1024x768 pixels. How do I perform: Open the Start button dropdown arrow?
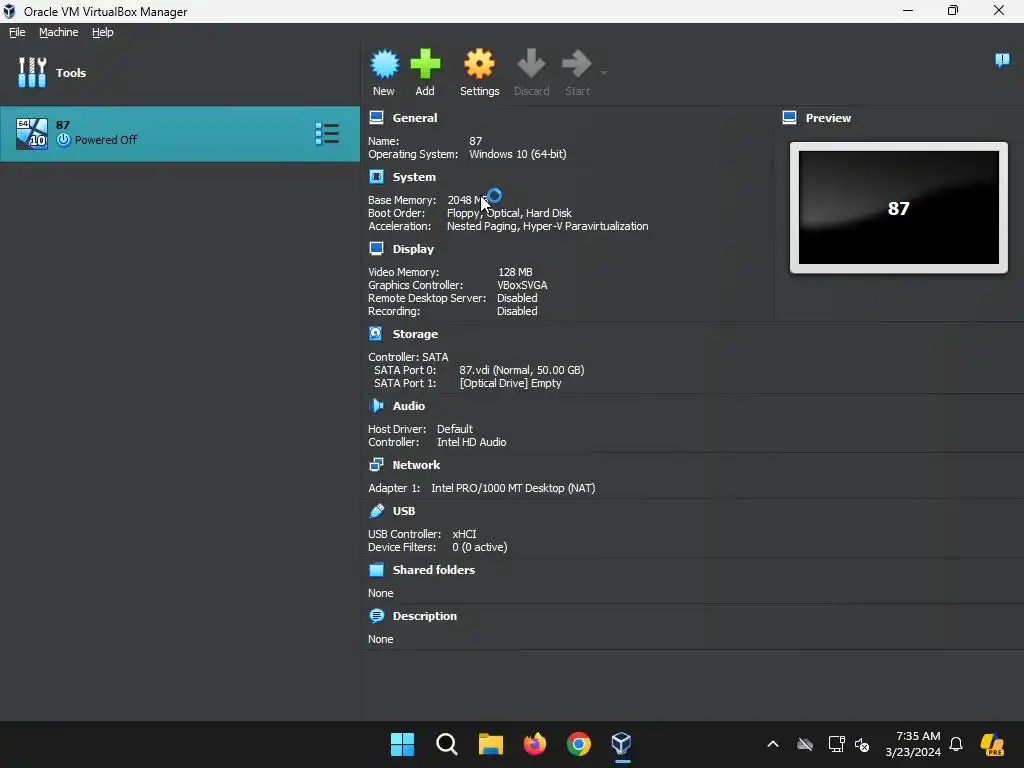[x=604, y=72]
